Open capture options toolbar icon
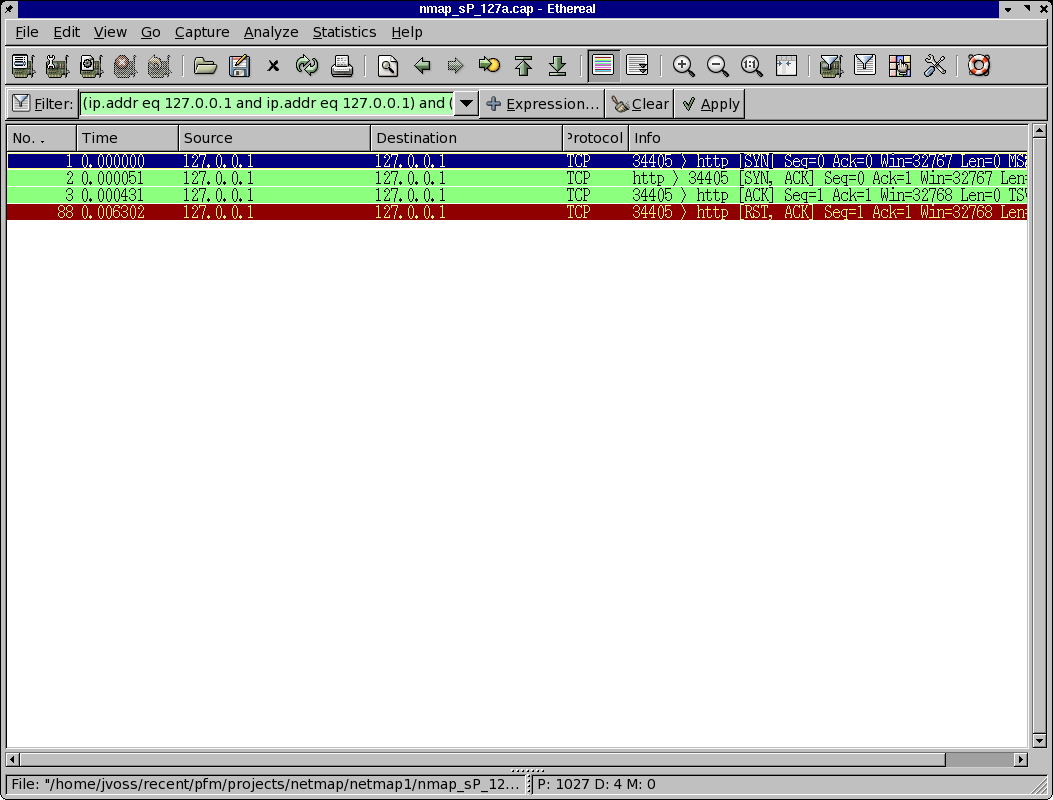1053x800 pixels. (57, 66)
